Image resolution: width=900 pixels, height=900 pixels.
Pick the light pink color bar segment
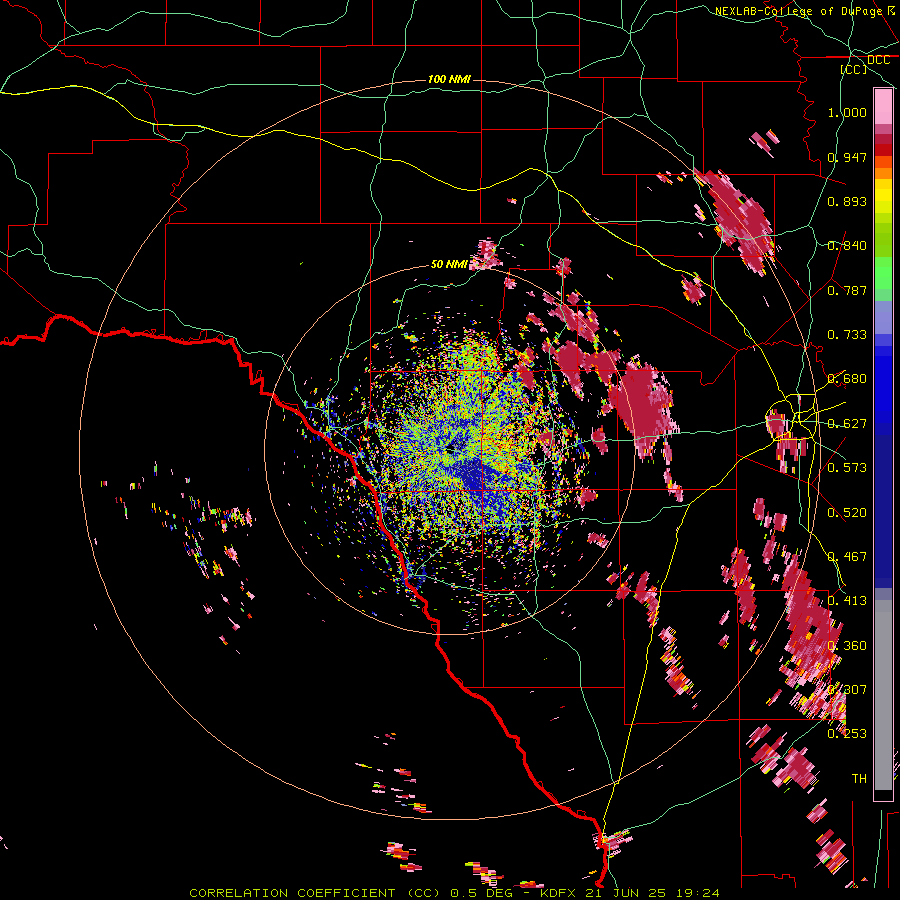(x=883, y=107)
